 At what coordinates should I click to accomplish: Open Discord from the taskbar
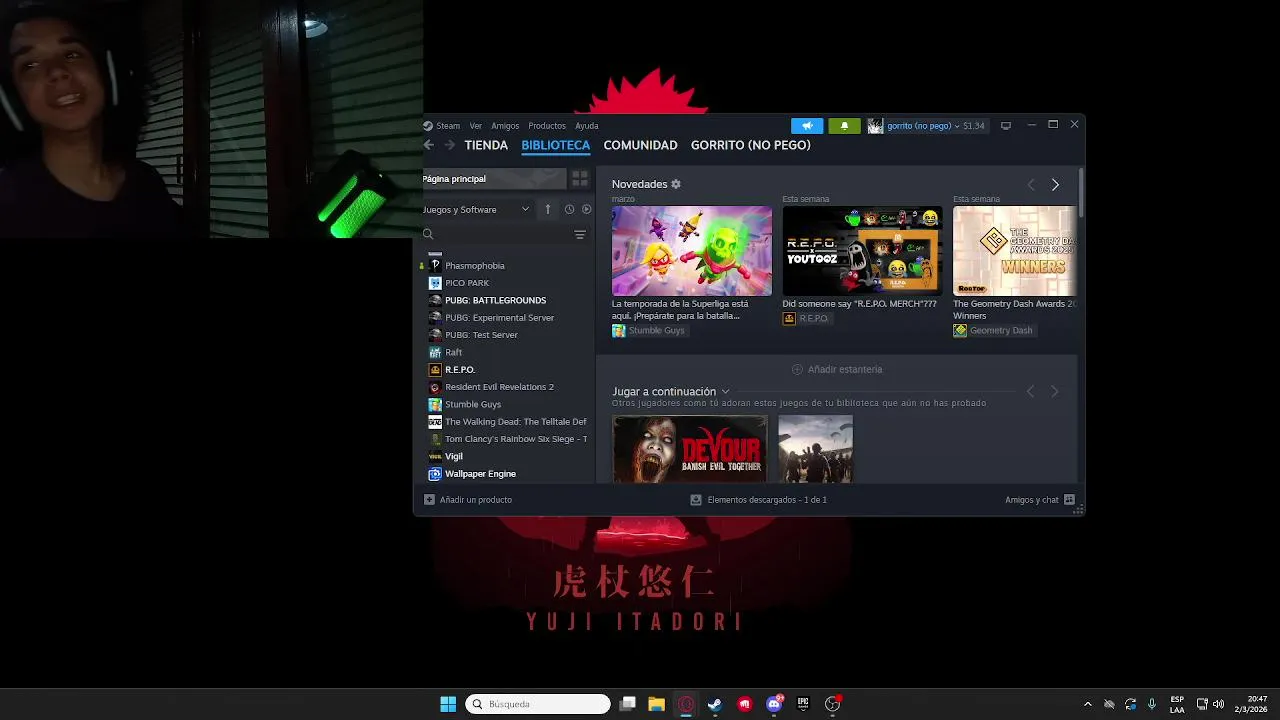coord(774,704)
